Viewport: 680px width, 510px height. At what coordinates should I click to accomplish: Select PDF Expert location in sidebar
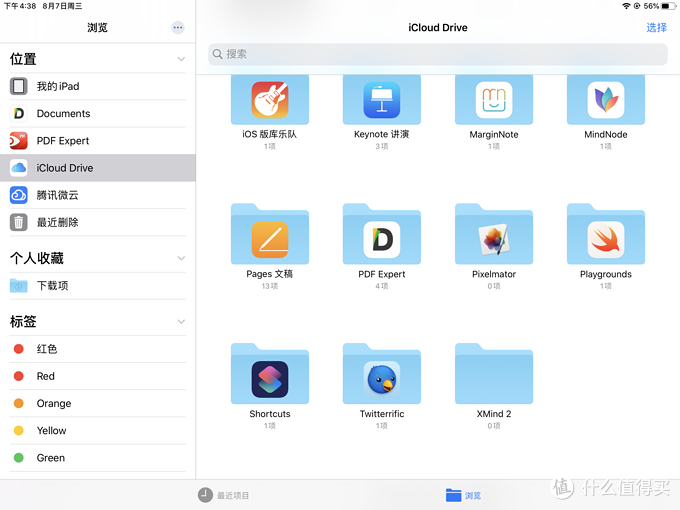[x=98, y=141]
